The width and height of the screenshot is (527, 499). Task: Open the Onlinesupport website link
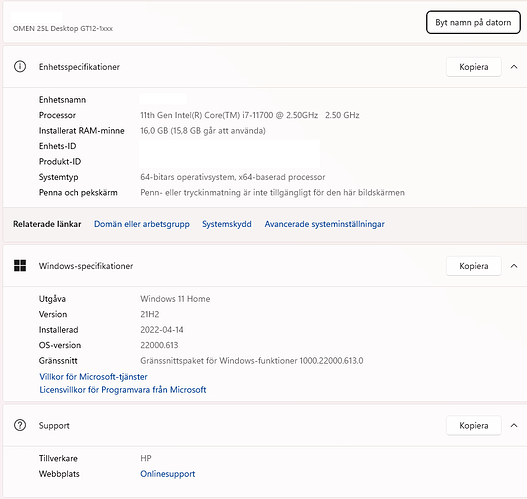167,474
